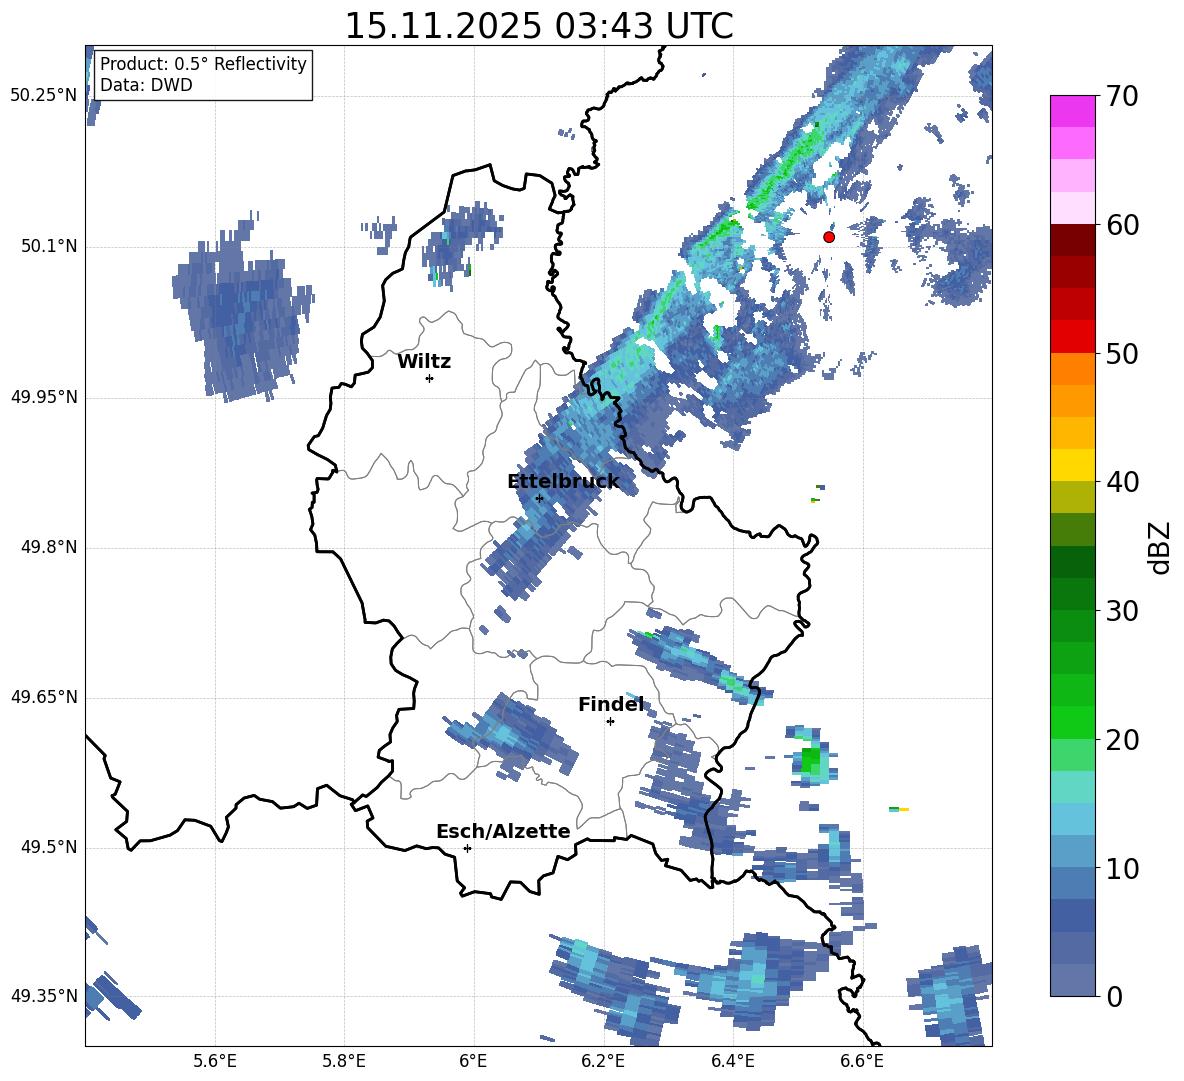The height and width of the screenshot is (1081, 1184).
Task: Click the yellow colorbar segment at 40
Action: (1072, 464)
